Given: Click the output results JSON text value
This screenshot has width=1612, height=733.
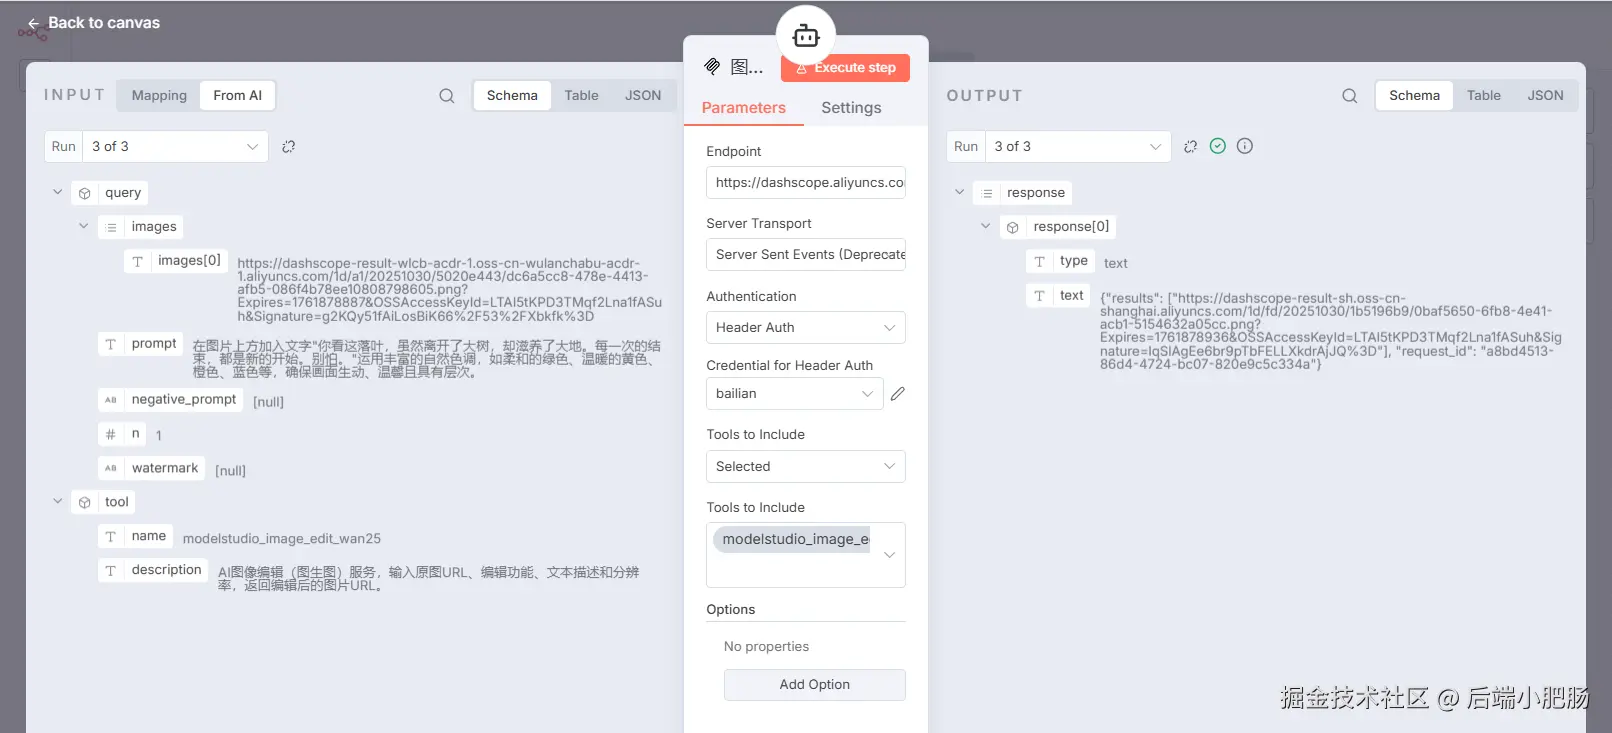Looking at the screenshot, I should tap(1331, 331).
